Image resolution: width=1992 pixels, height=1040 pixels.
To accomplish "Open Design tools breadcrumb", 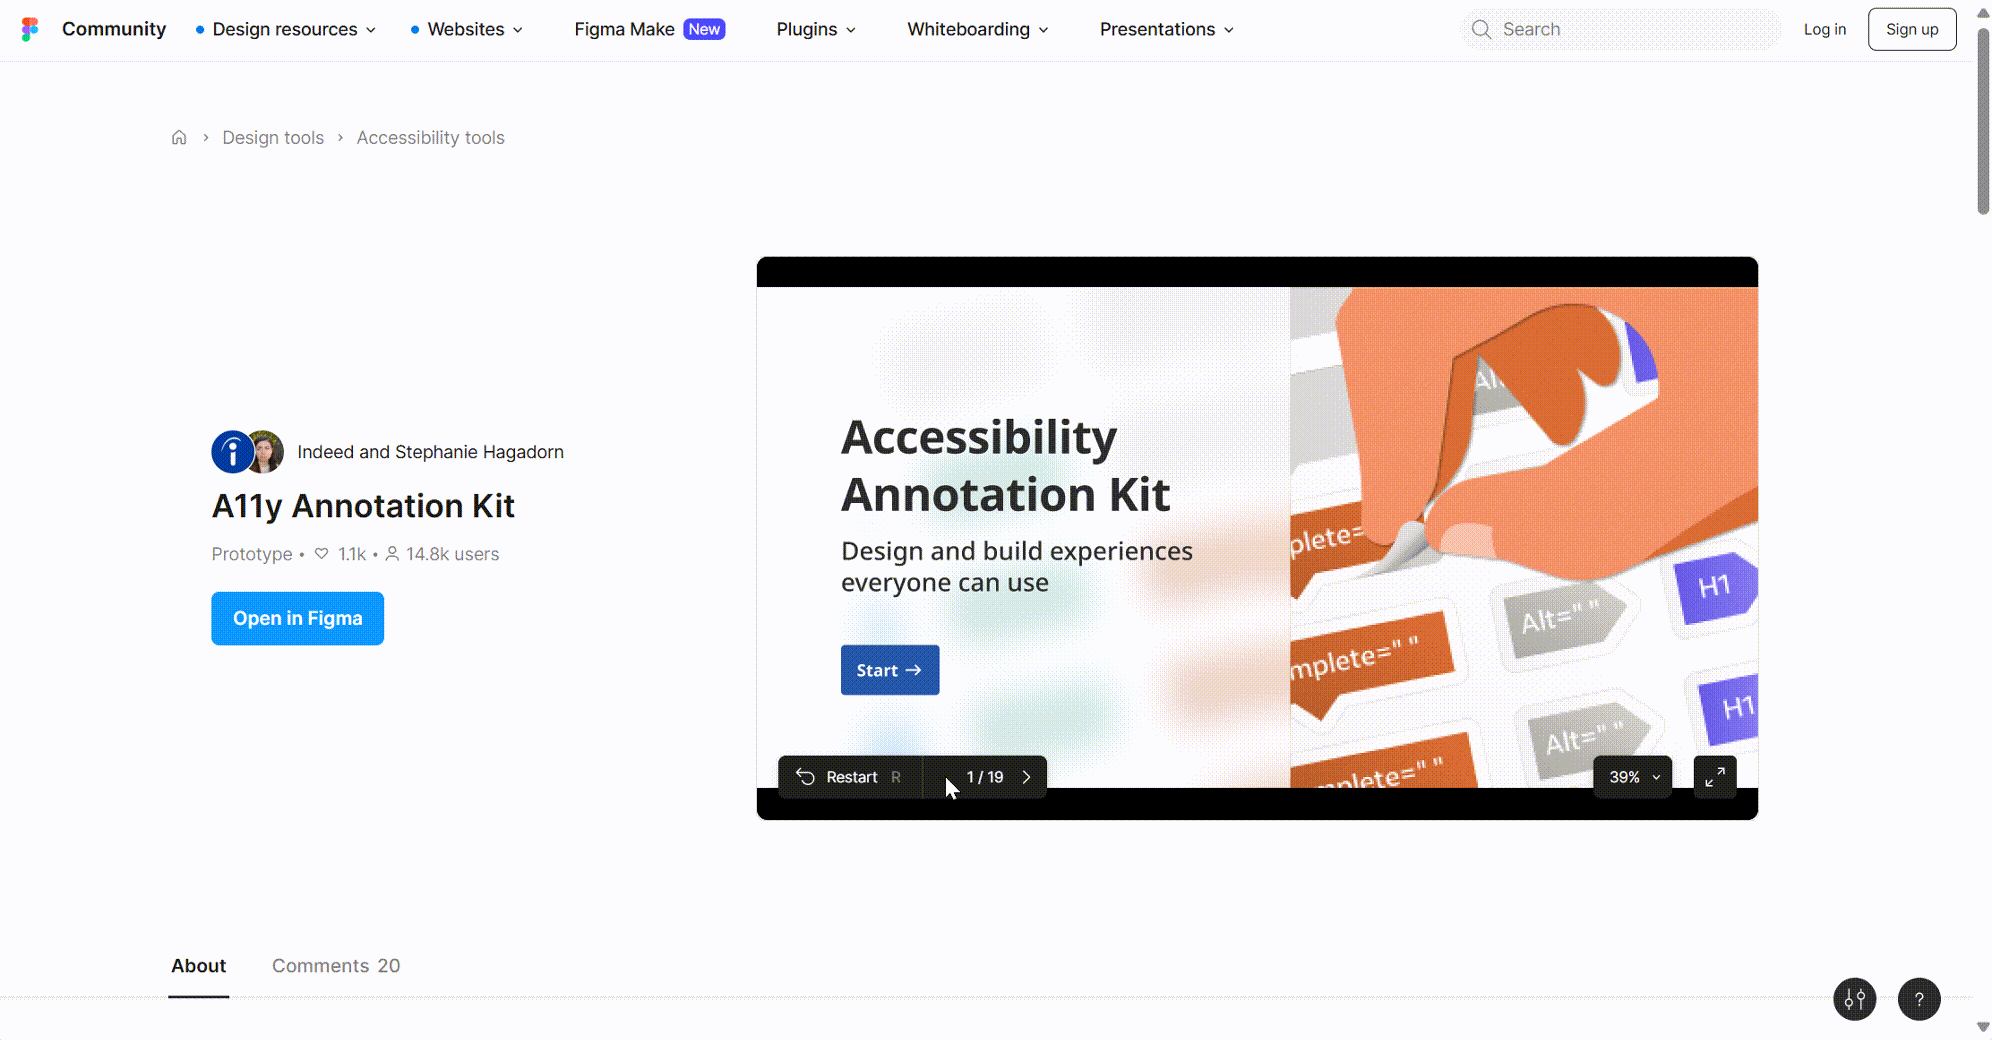I will point(273,137).
